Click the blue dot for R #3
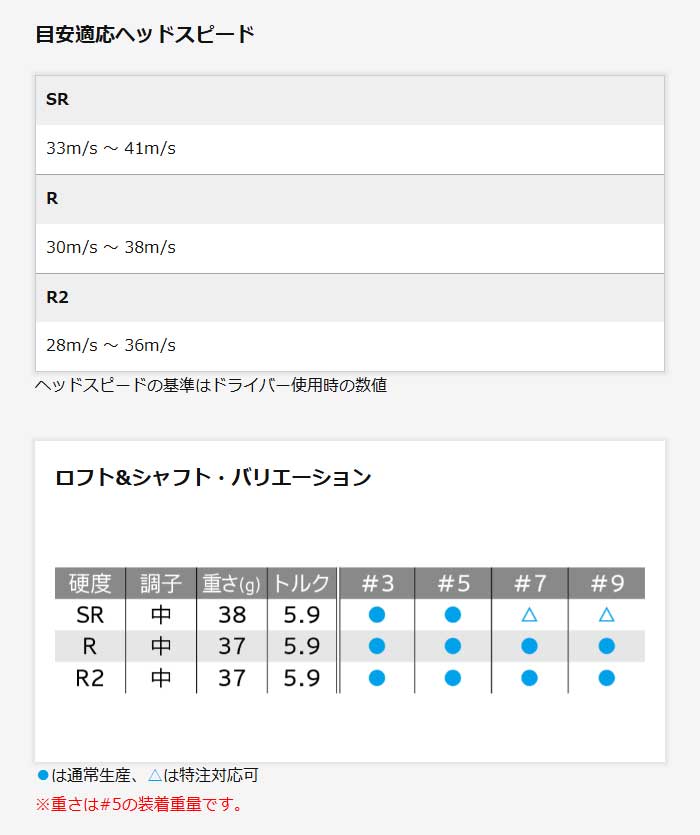 pyautogui.click(x=376, y=646)
